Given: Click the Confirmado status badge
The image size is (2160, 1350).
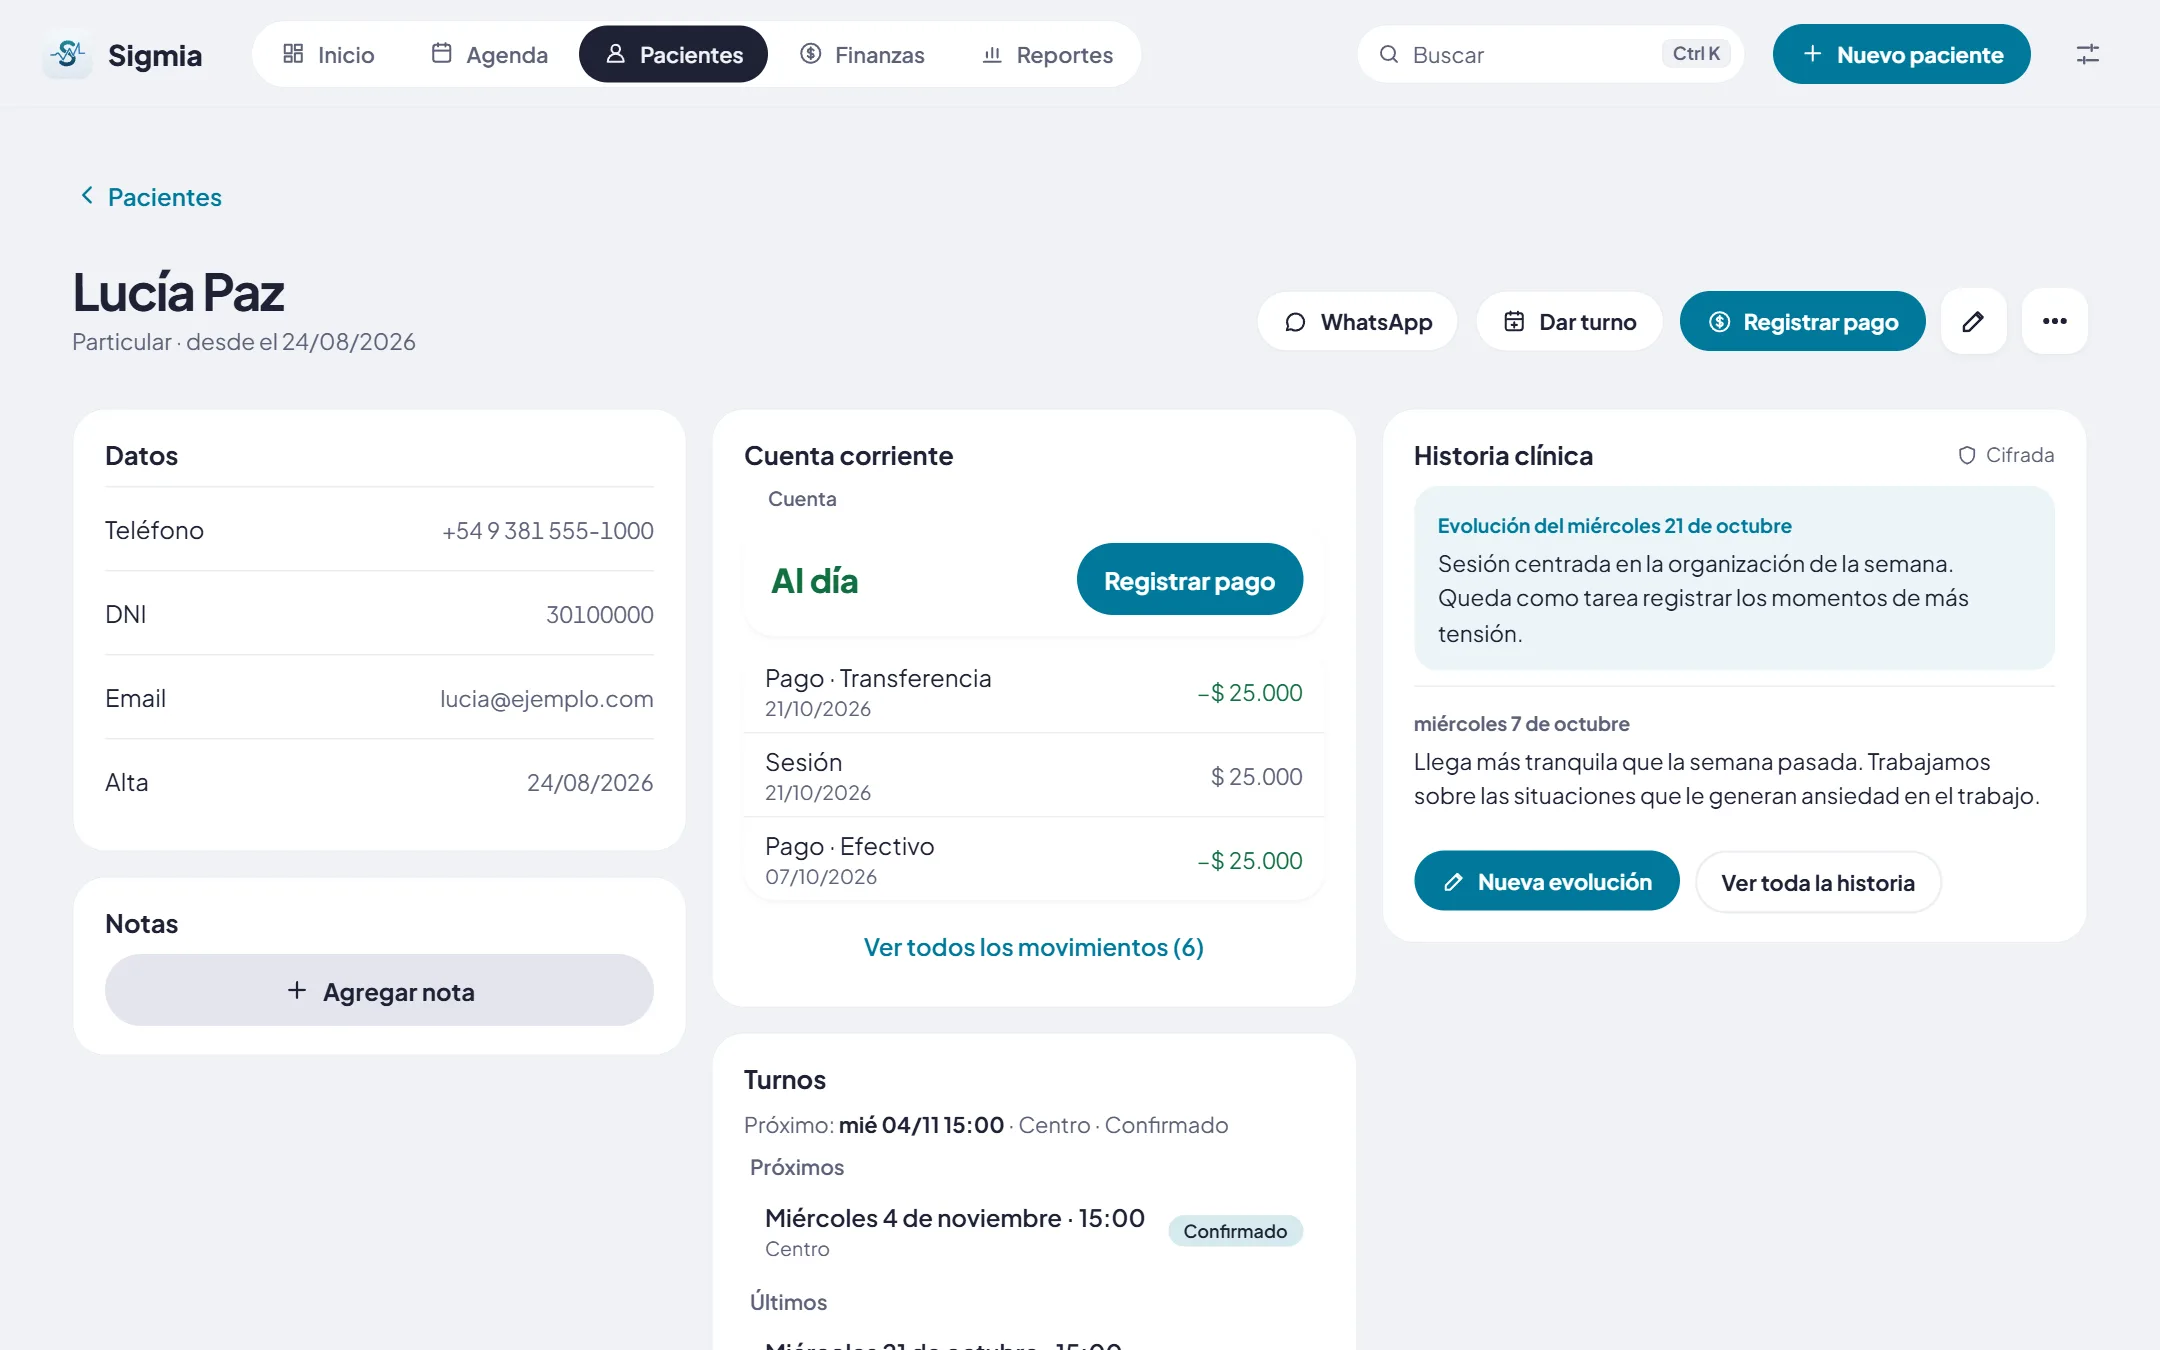Looking at the screenshot, I should click(x=1235, y=1231).
